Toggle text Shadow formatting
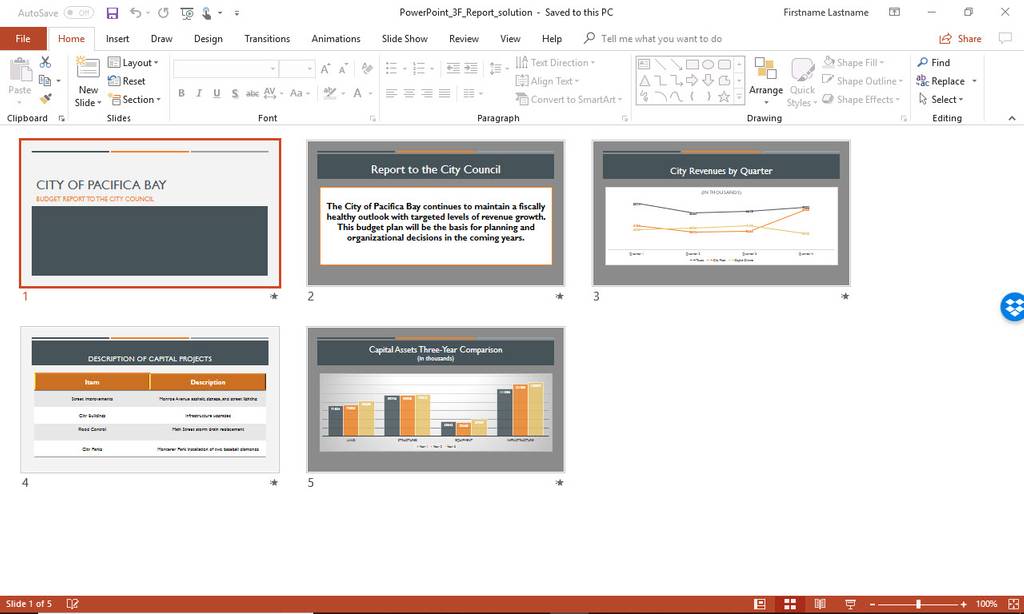This screenshot has width=1024, height=614. pos(234,93)
